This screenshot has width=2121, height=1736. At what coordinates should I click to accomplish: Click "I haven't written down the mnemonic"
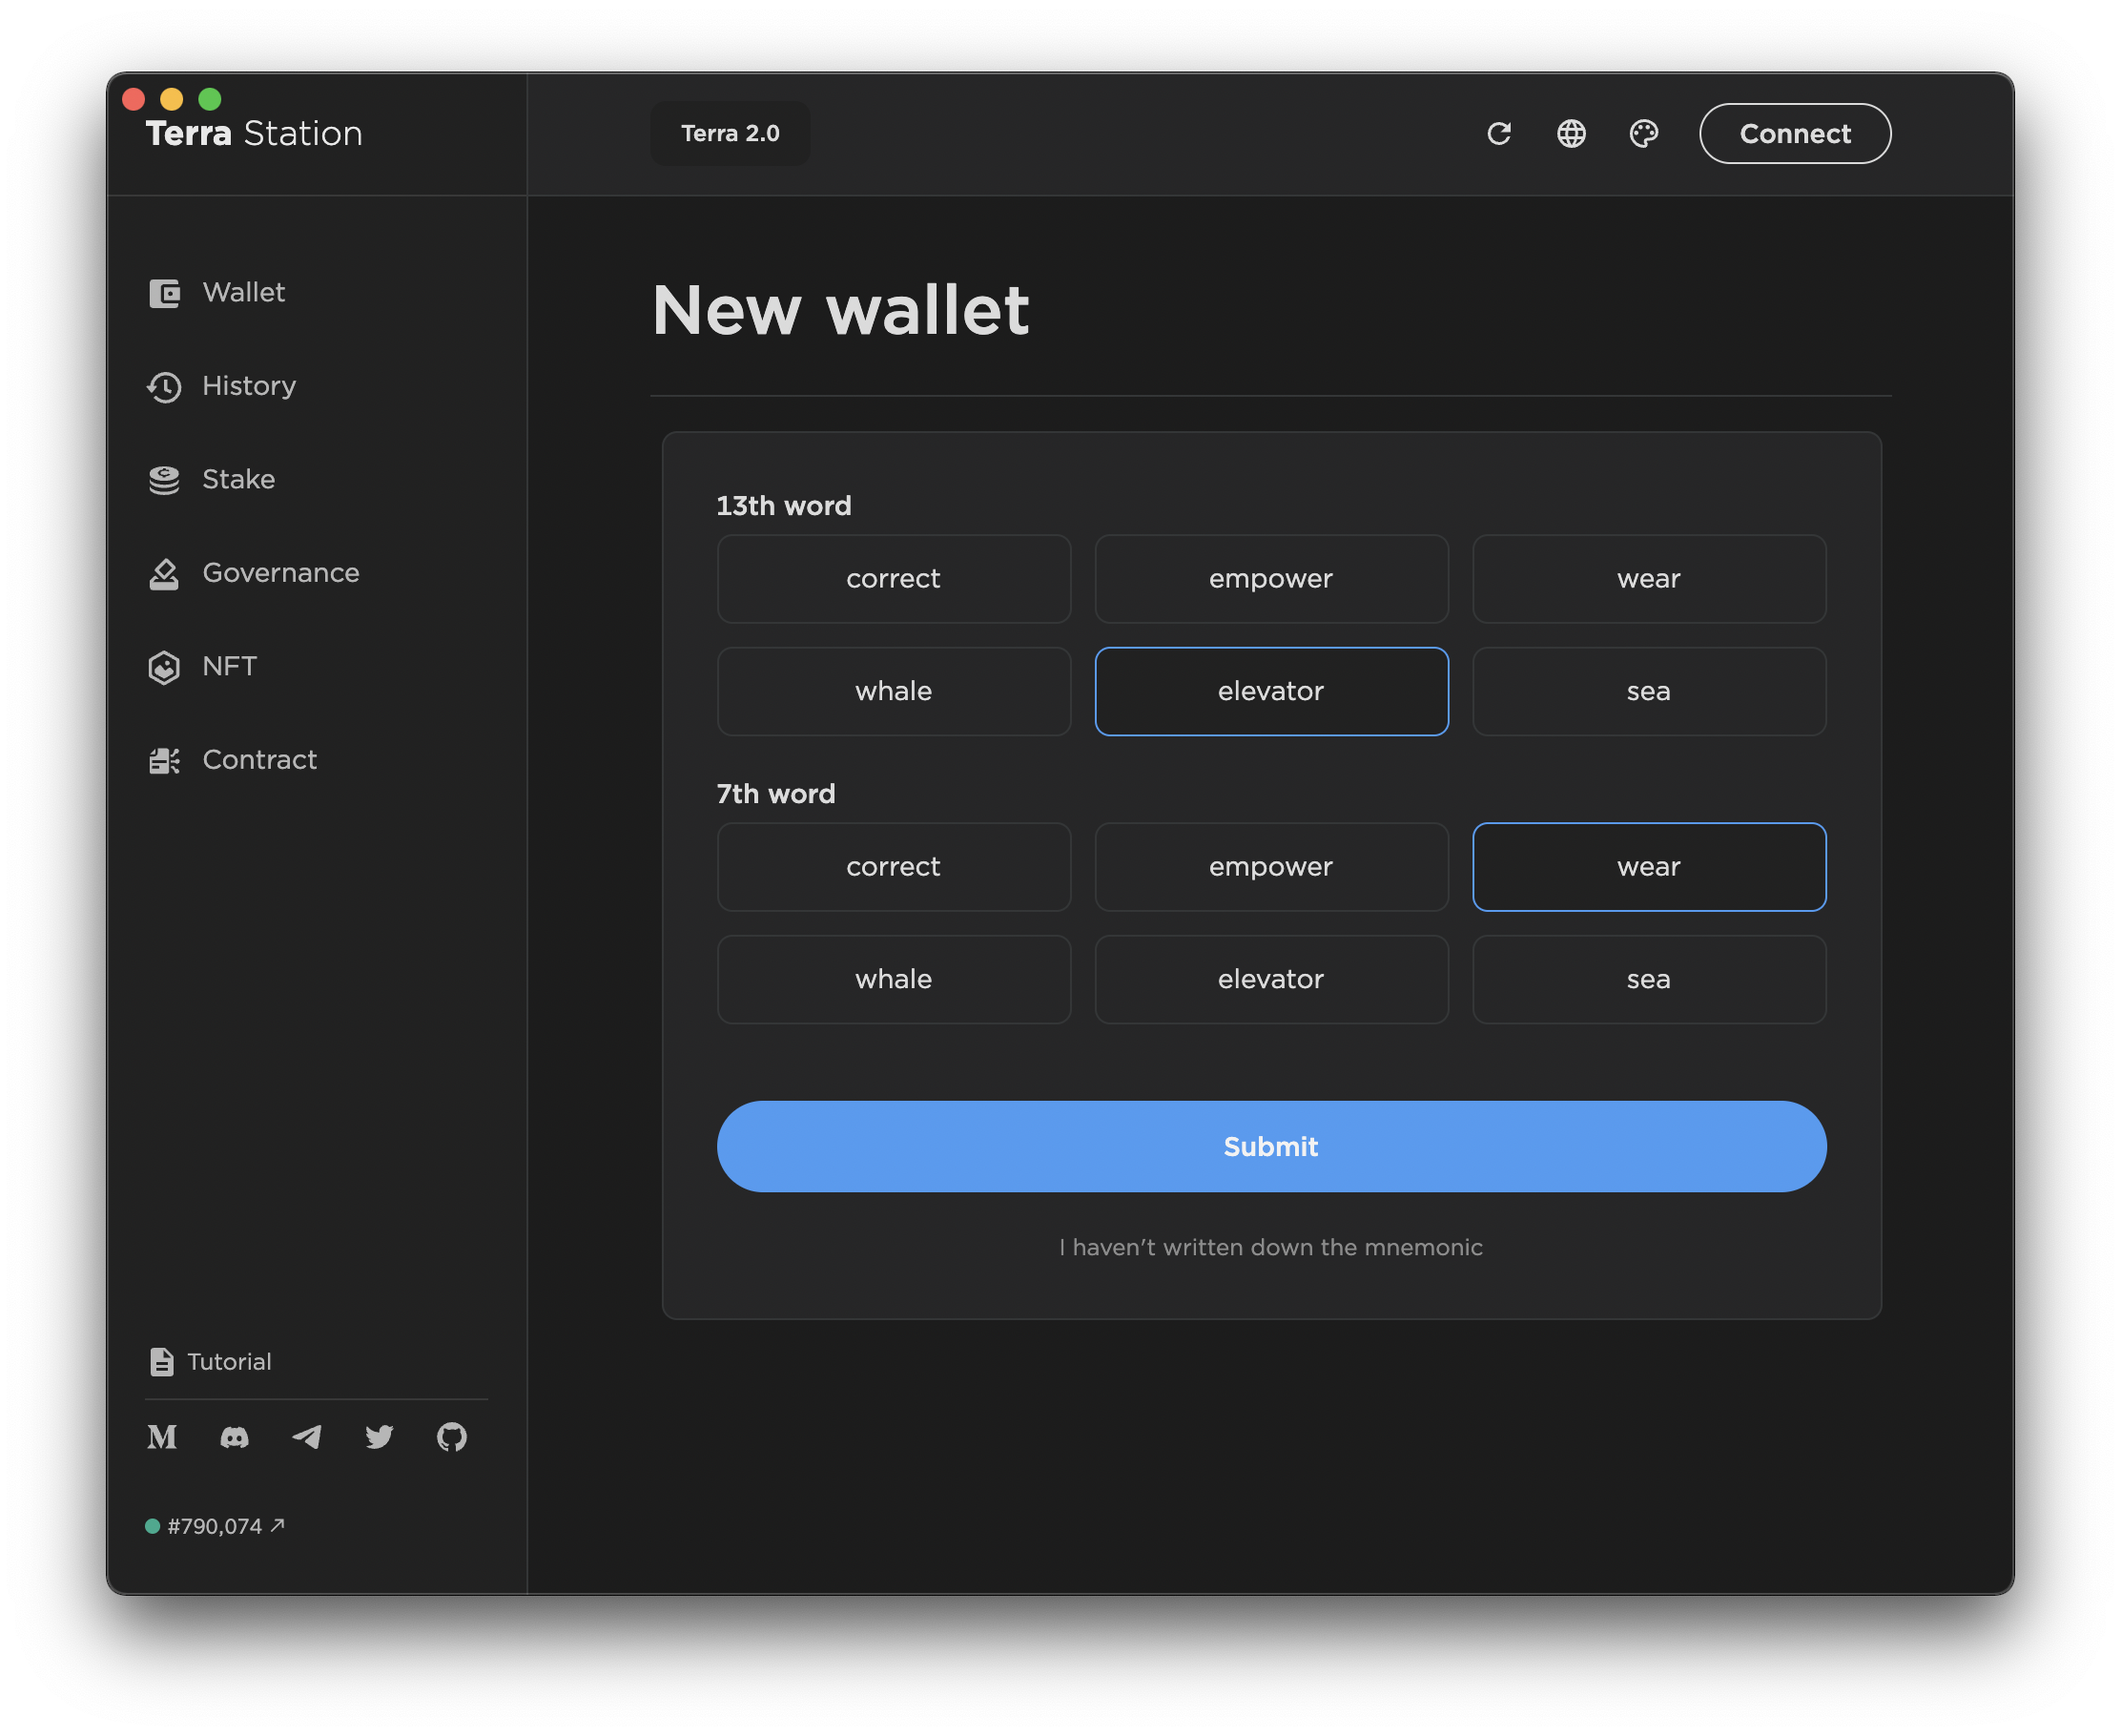coord(1270,1247)
